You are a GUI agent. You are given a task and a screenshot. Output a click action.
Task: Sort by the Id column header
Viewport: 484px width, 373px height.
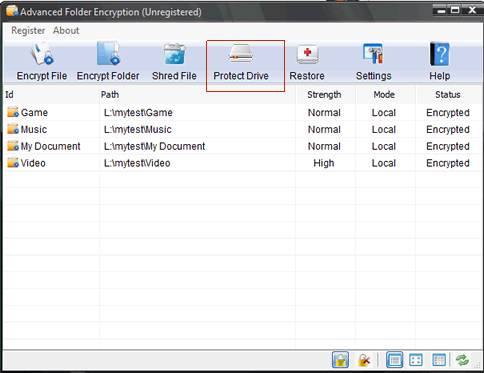click(51, 95)
